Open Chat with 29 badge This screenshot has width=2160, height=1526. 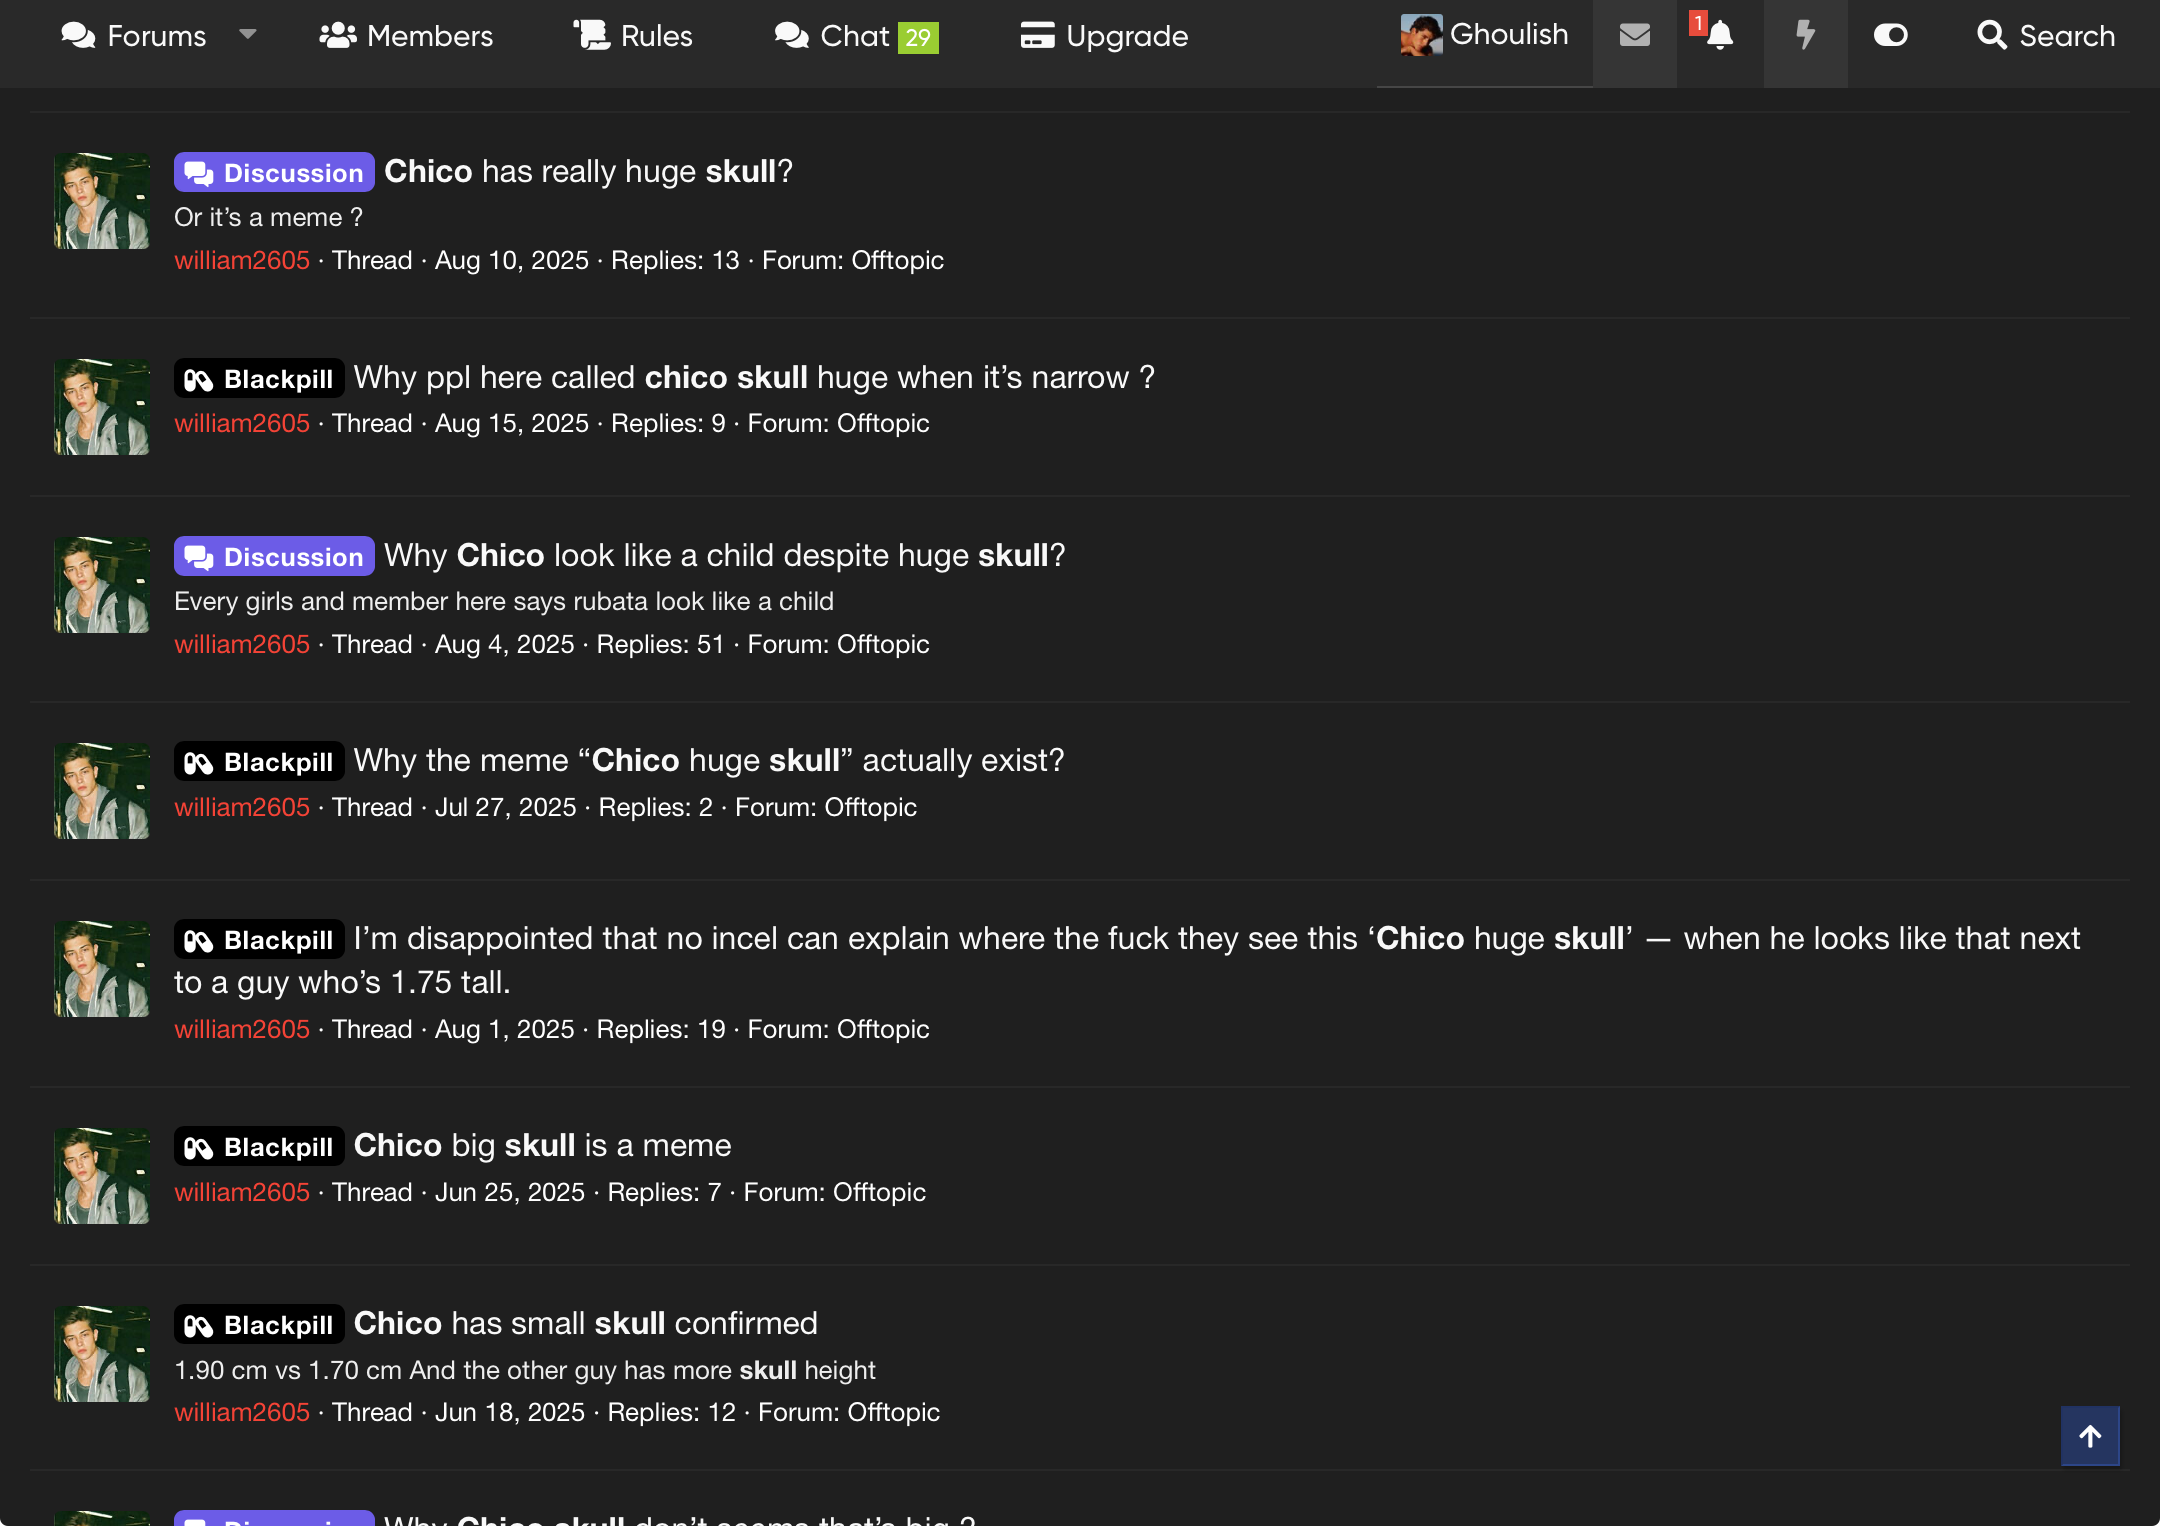(x=856, y=36)
